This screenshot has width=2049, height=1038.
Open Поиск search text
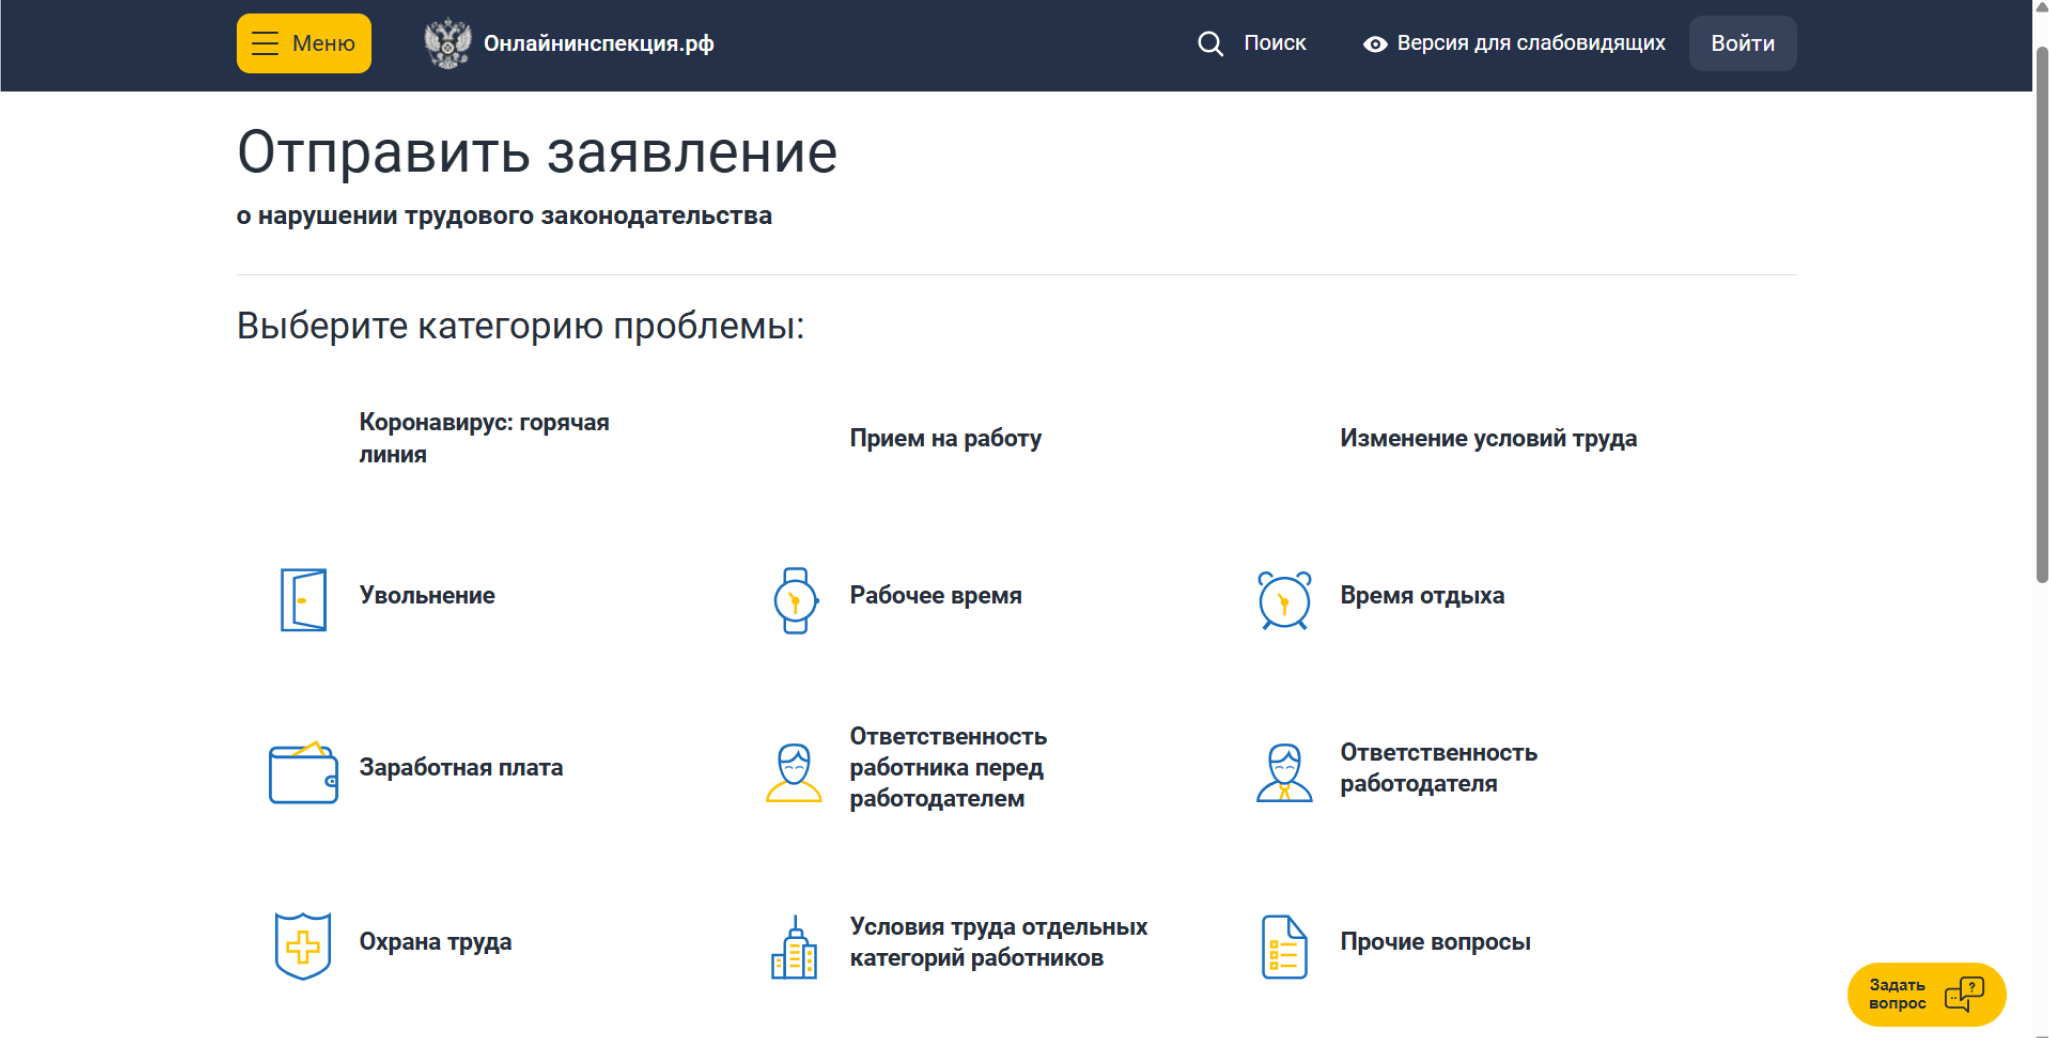[1275, 43]
